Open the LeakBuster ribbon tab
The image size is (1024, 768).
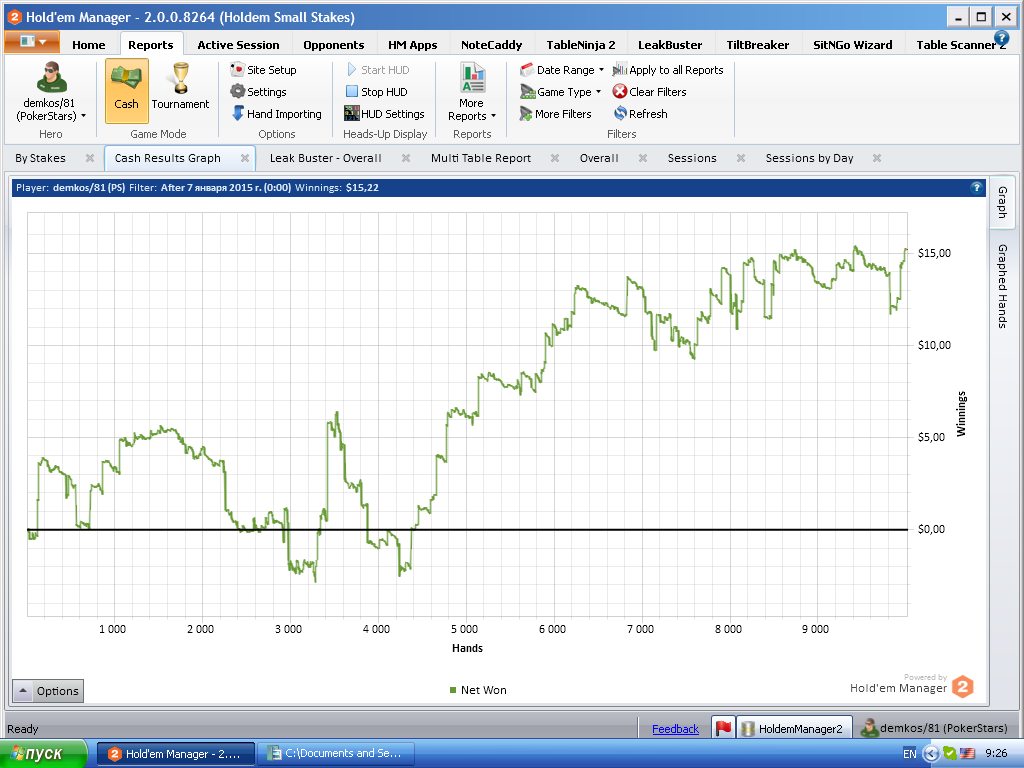(670, 45)
